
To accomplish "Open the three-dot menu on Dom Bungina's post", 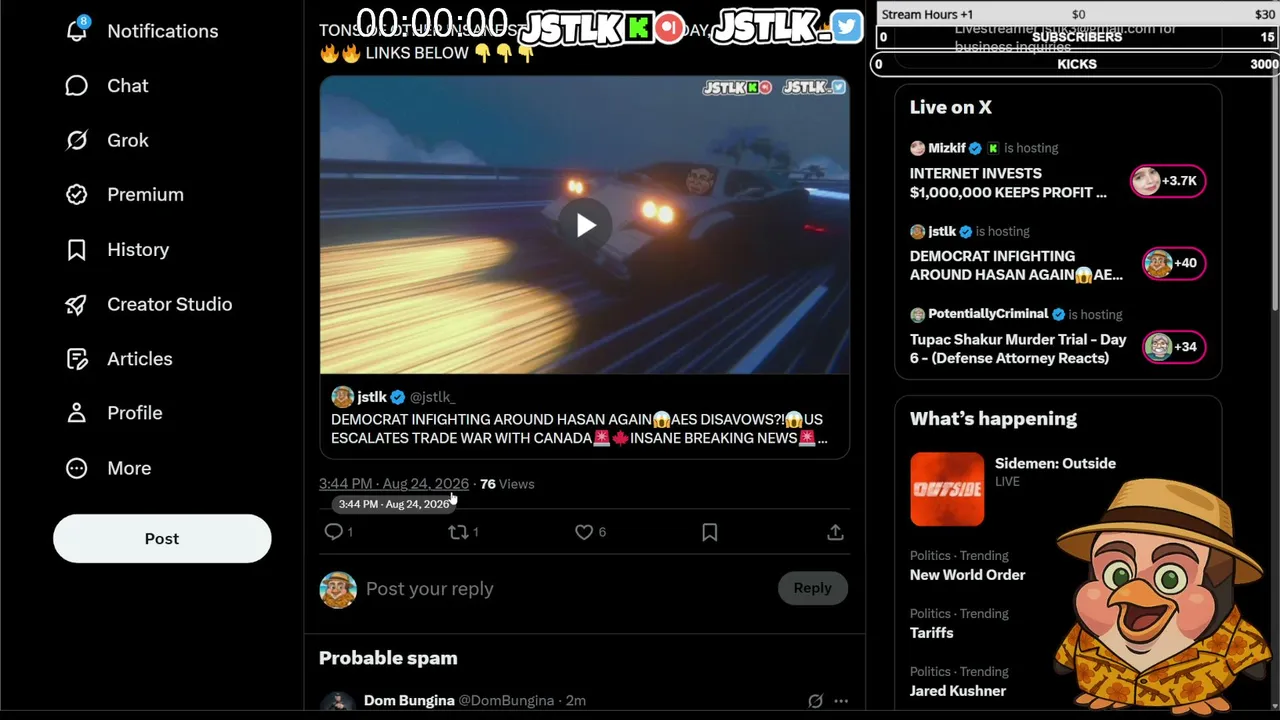I will click(x=841, y=701).
